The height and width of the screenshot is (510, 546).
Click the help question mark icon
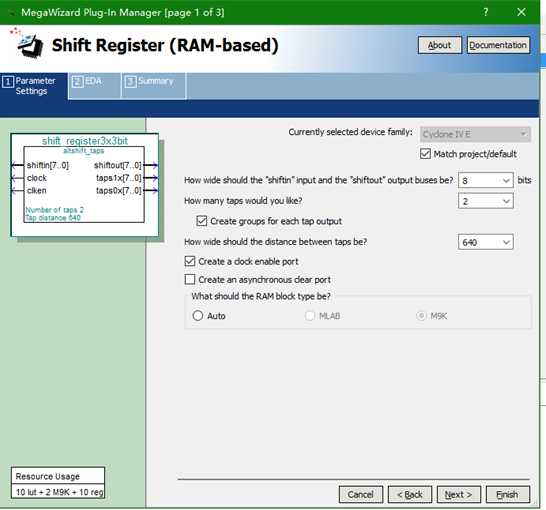tap(486, 12)
